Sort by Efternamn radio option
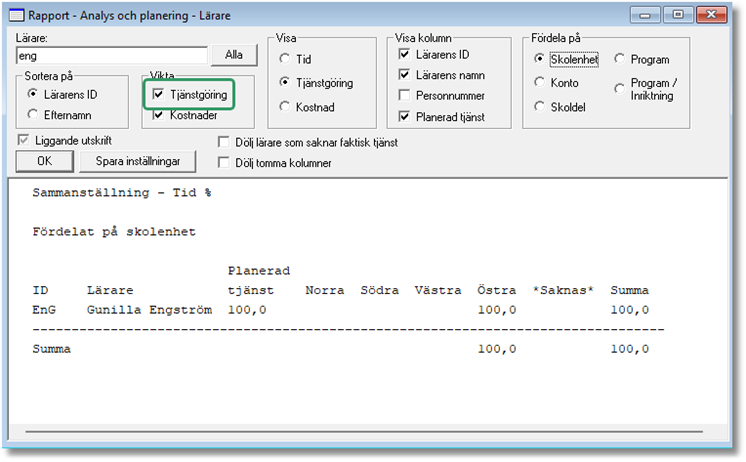Viewport: 746px width, 462px height. point(34,115)
